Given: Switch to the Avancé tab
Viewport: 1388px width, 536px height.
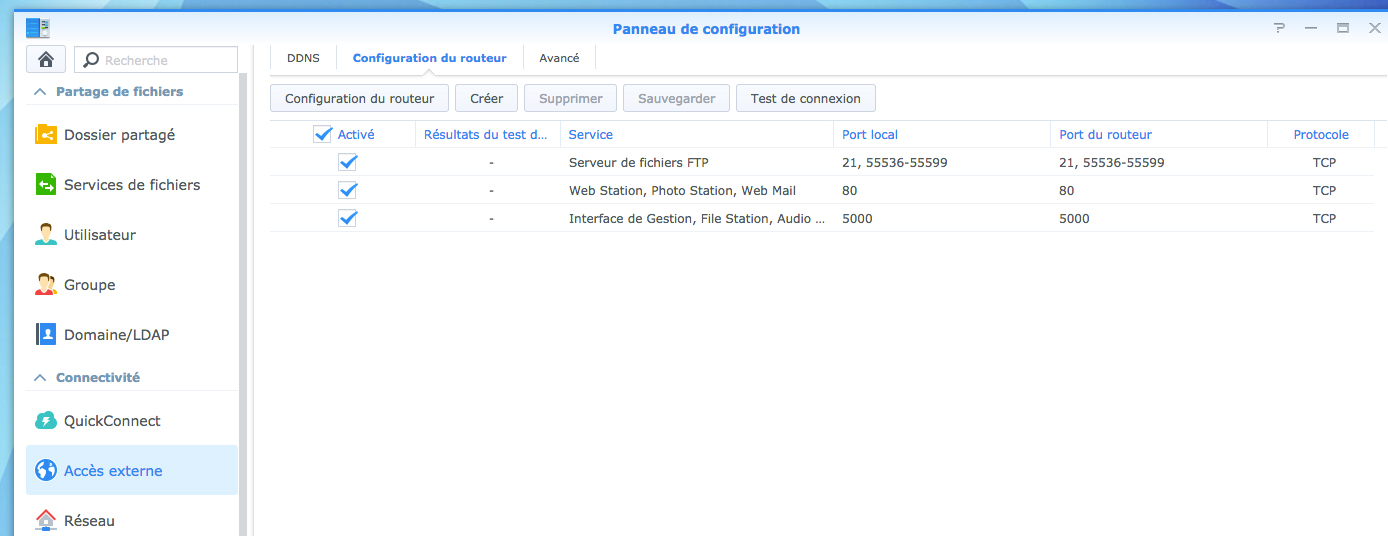Looking at the screenshot, I should point(559,58).
